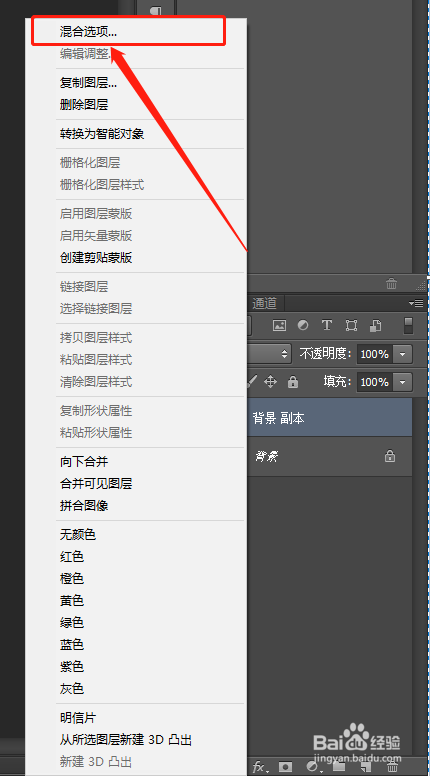Delete layer trash icon beside new-layer icon
The height and width of the screenshot is (776, 430).
pyautogui.click(x=392, y=767)
